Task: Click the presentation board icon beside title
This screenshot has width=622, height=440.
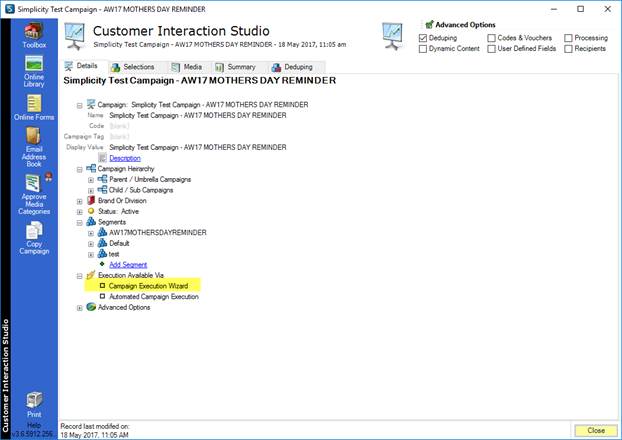Action: 75,37
